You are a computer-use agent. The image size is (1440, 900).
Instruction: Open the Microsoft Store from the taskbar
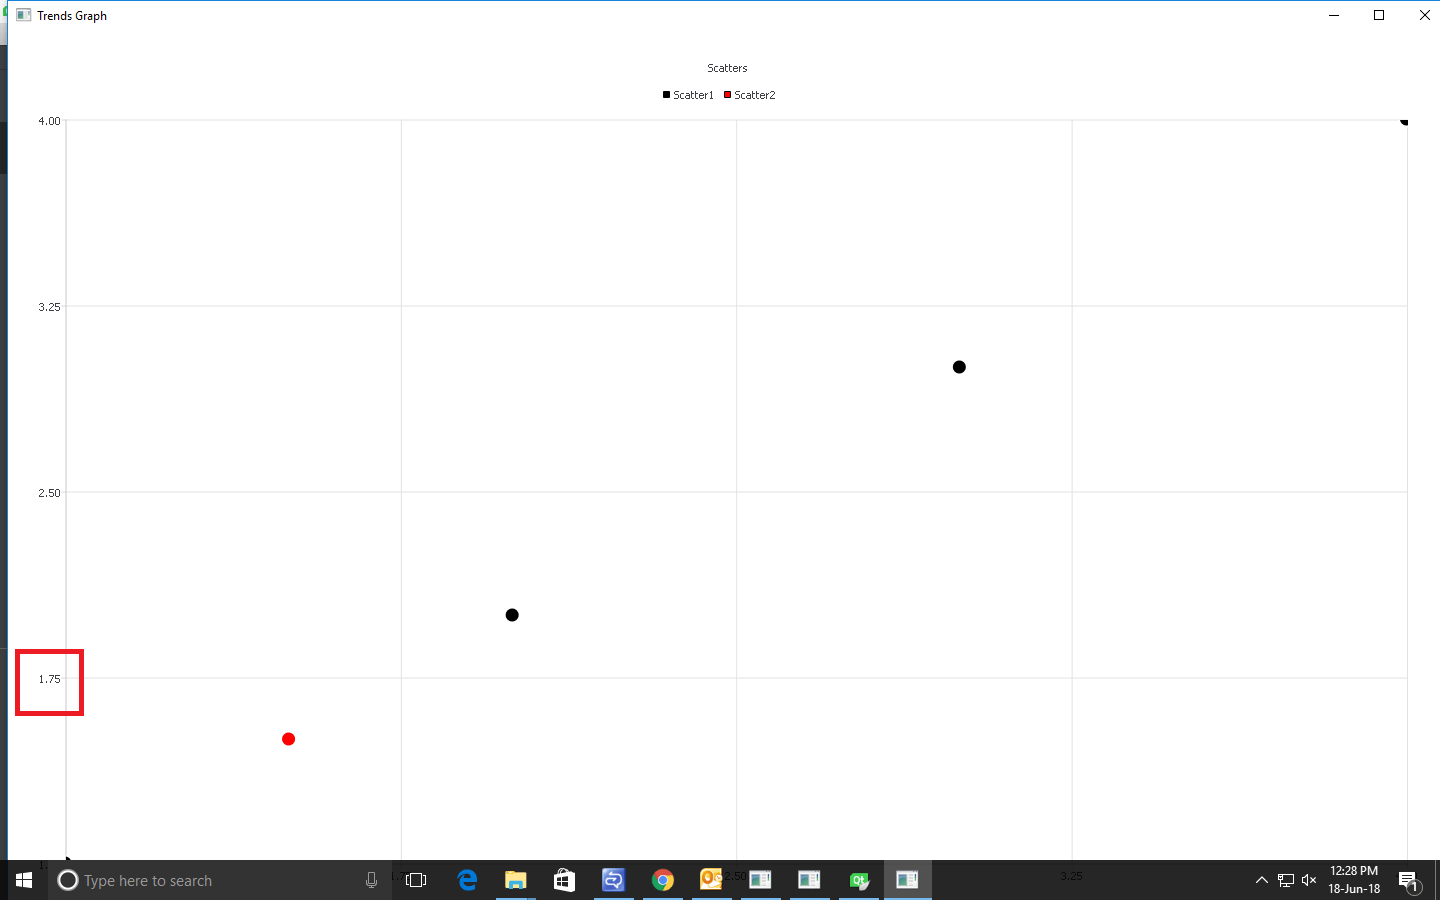(563, 880)
